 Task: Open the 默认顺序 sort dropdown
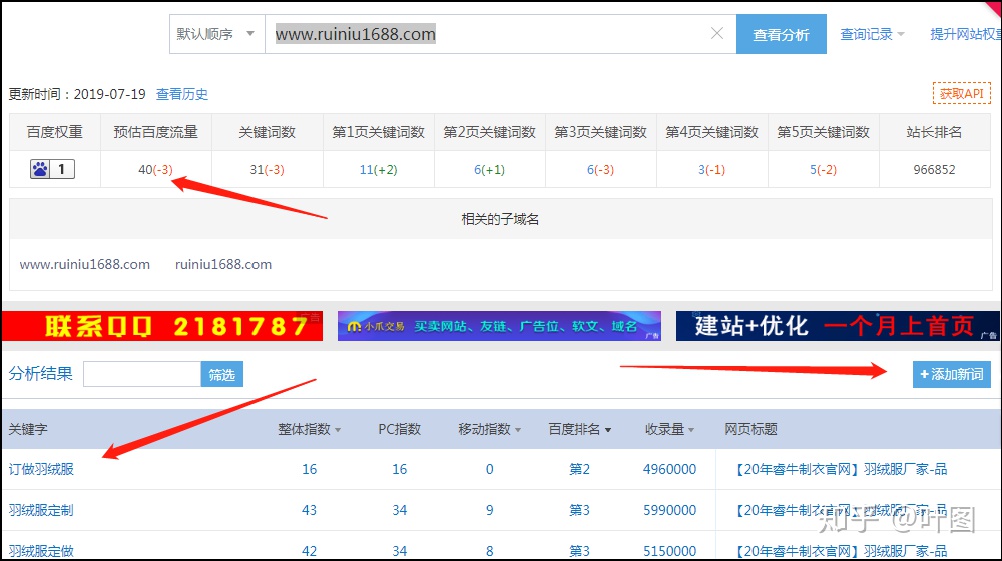pyautogui.click(x=216, y=34)
